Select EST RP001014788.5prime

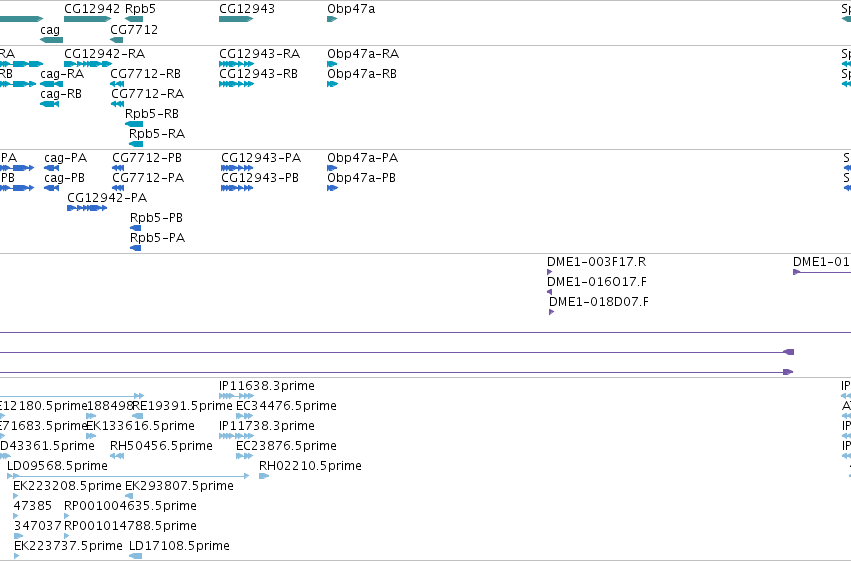[x=66, y=536]
